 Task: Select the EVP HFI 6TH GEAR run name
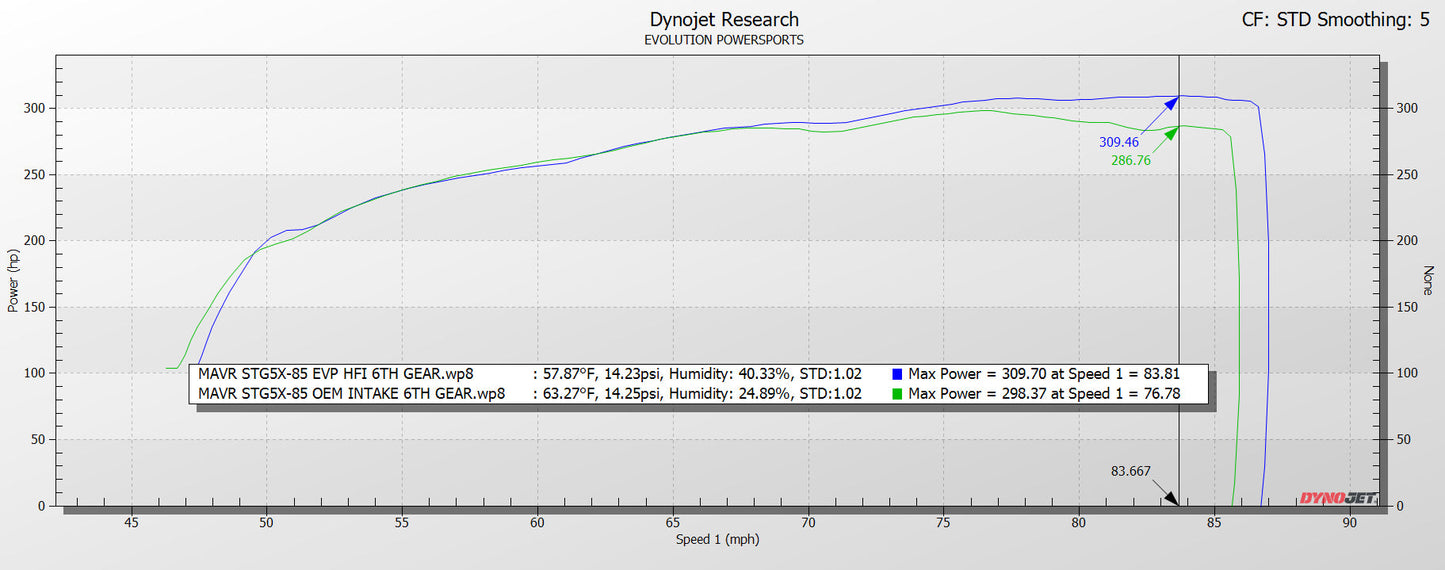coord(336,374)
